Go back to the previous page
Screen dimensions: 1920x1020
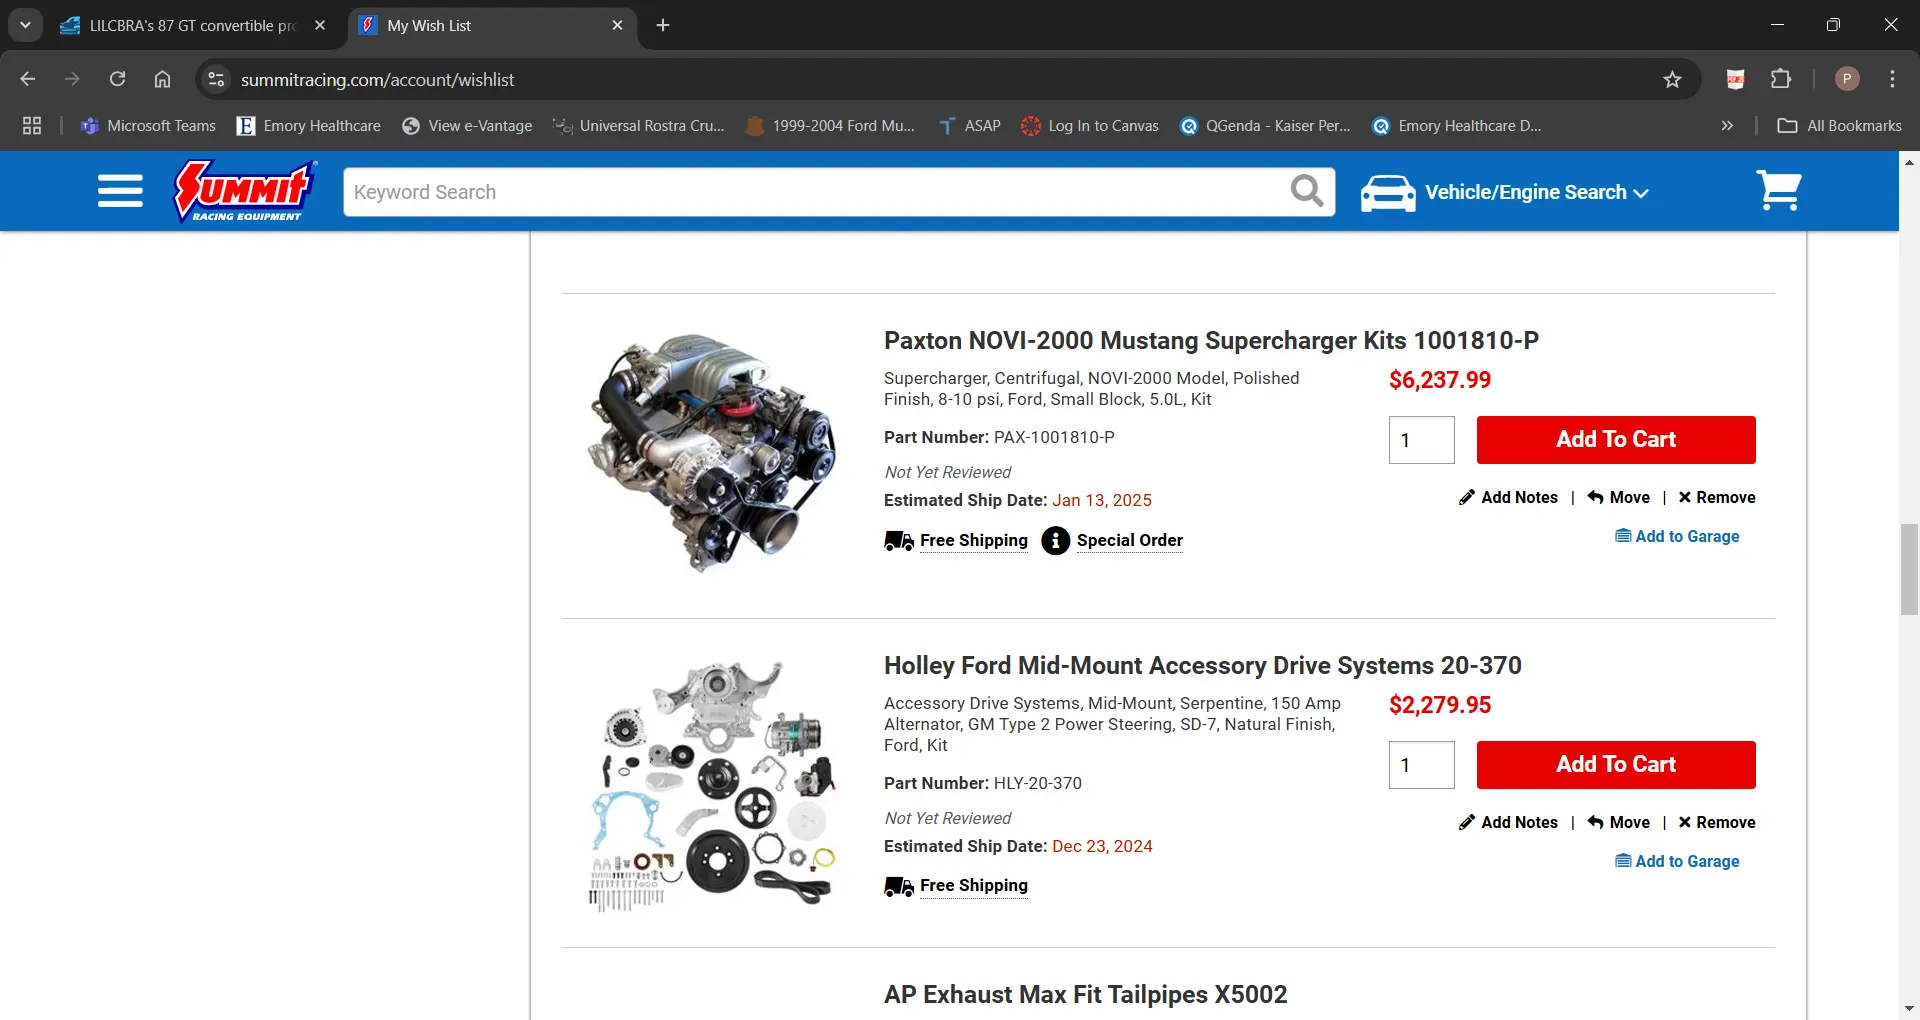28,79
